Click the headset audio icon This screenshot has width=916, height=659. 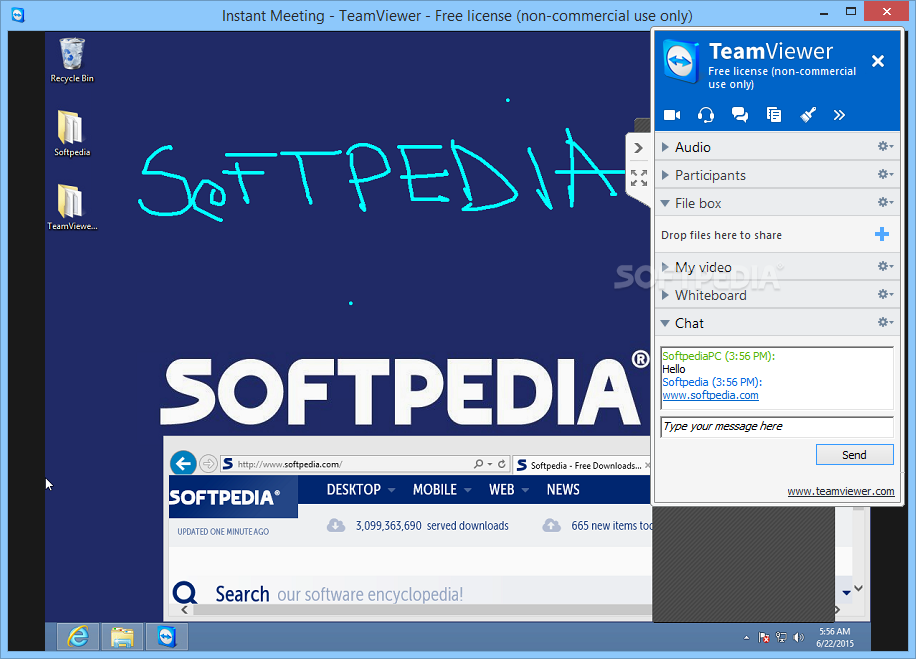pos(706,115)
